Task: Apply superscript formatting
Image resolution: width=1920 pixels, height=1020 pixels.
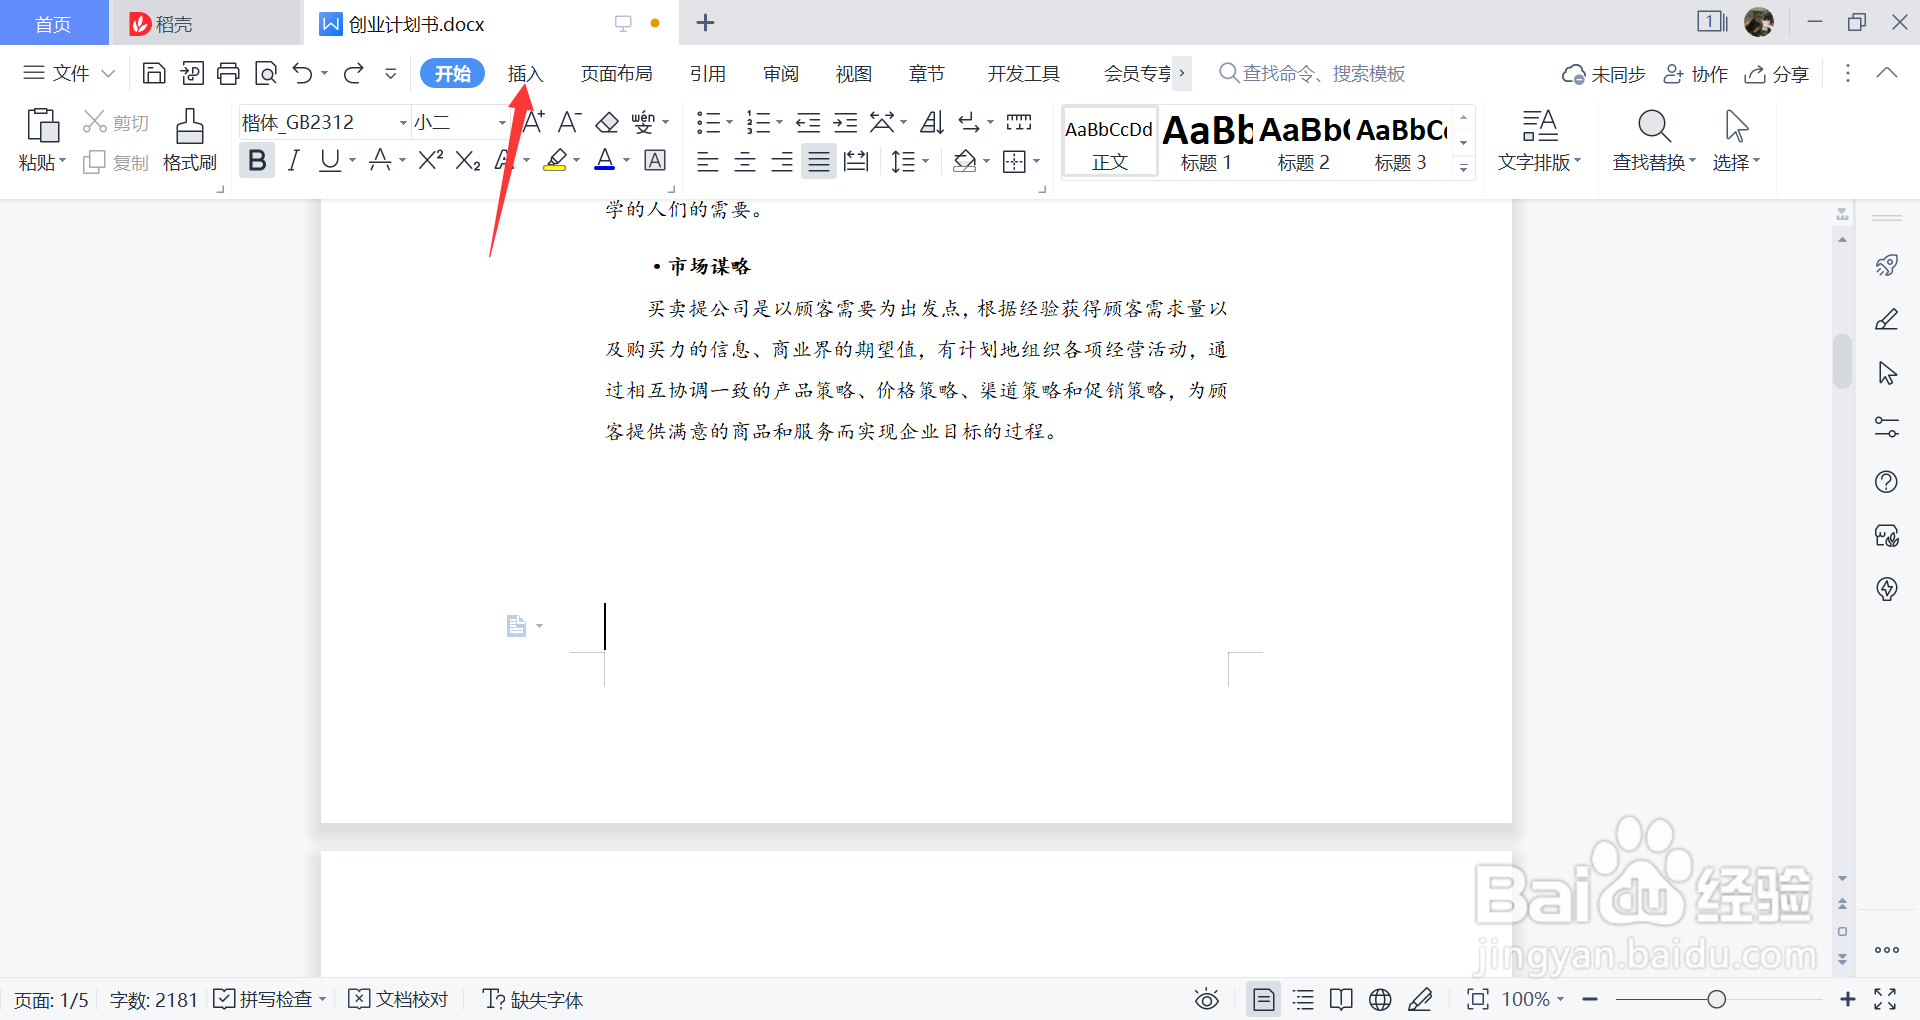Action: point(429,160)
